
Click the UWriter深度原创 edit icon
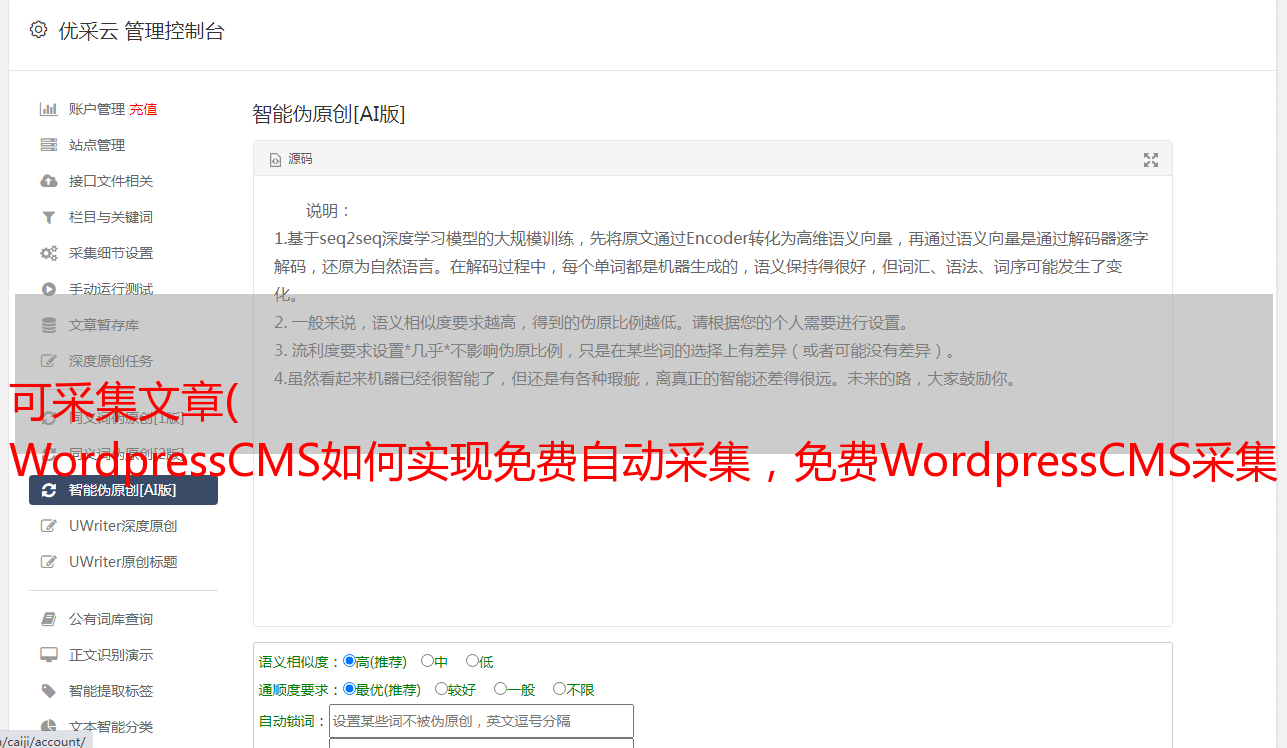click(x=48, y=526)
